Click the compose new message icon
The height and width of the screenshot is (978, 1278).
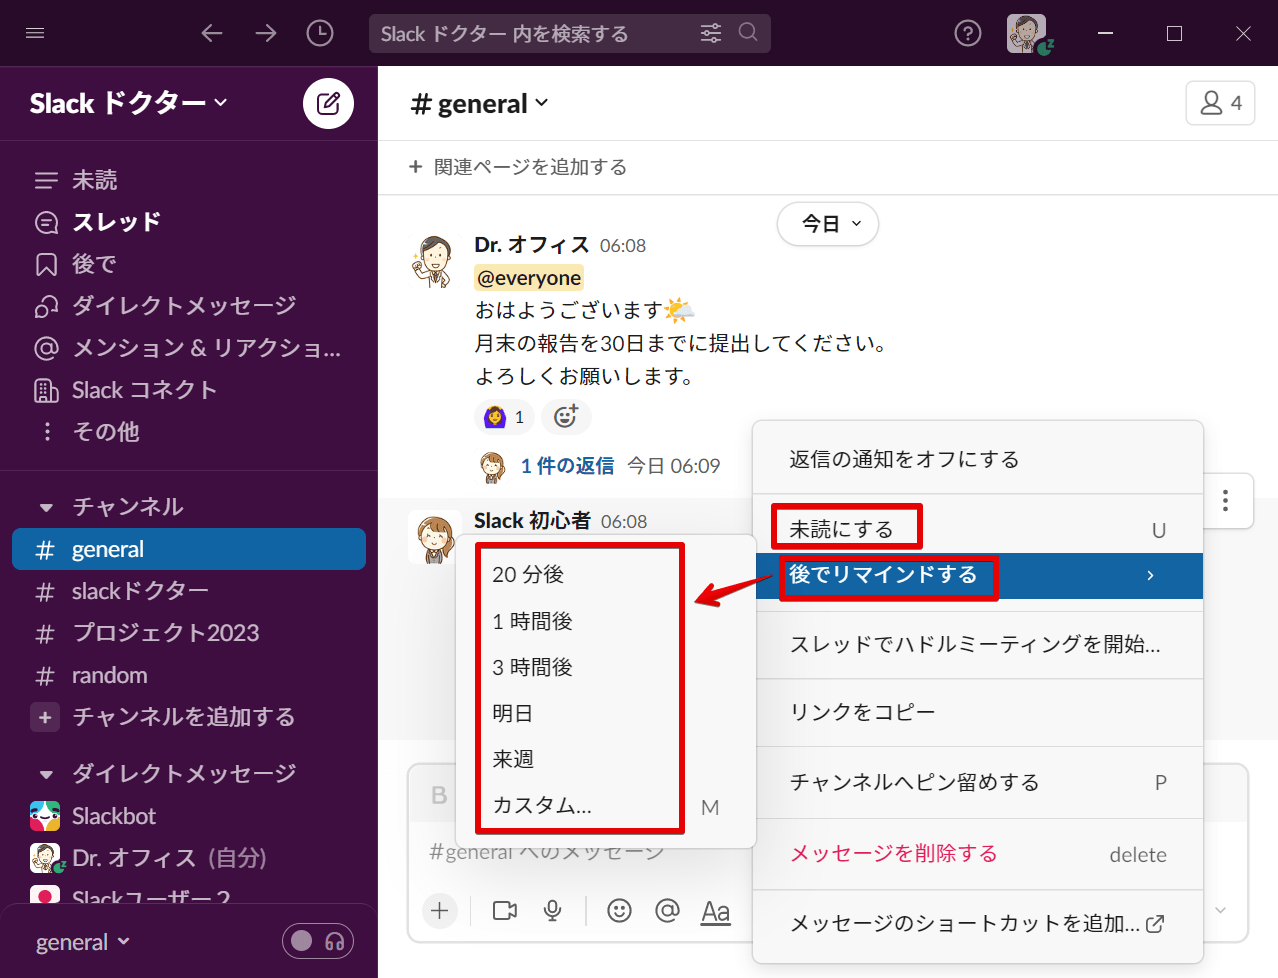point(328,103)
